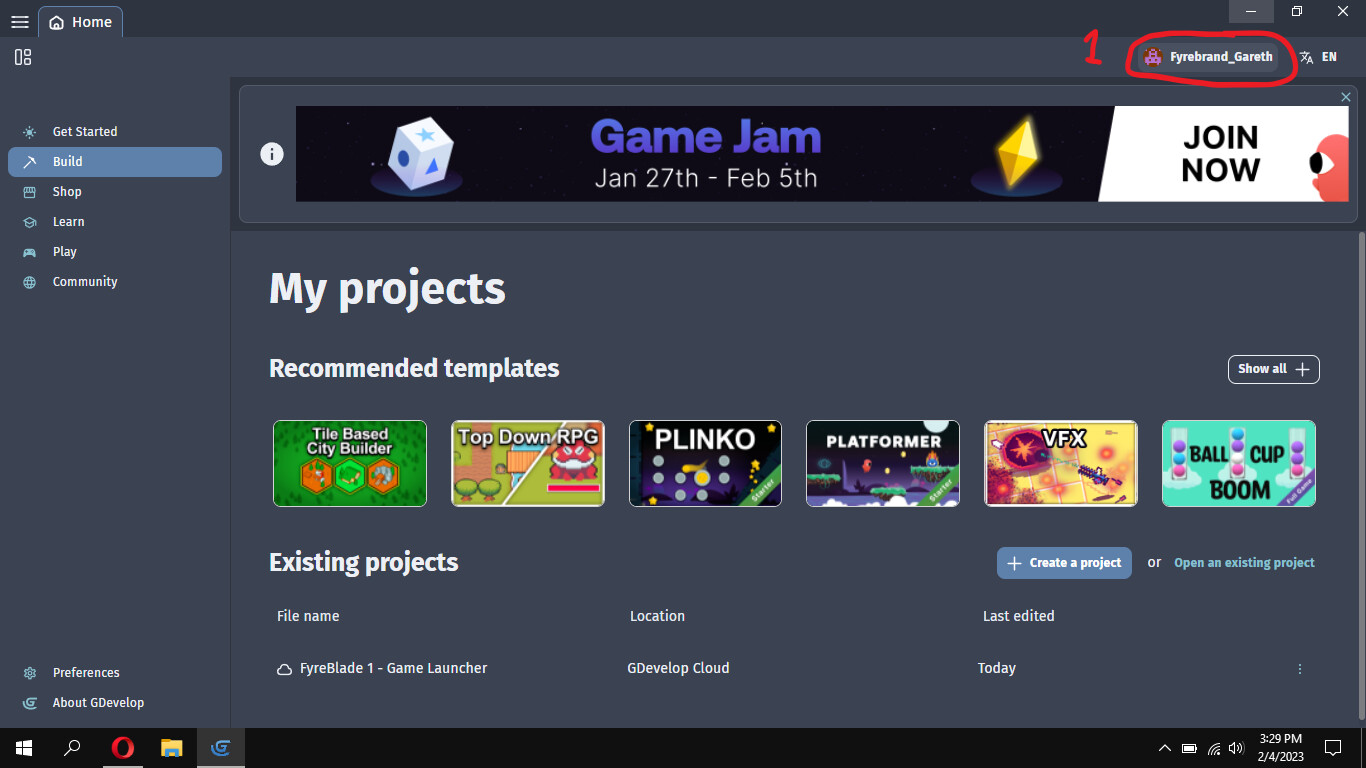Open the Platformer template

883,463
